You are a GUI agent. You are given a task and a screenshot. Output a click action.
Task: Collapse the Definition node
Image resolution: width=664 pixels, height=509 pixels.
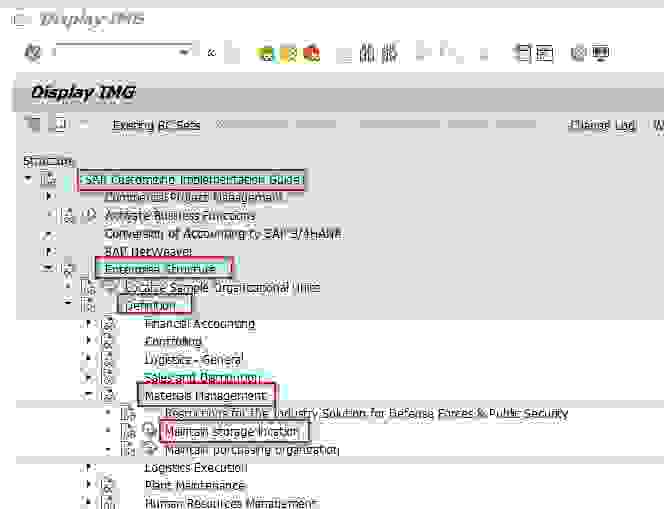(68, 302)
